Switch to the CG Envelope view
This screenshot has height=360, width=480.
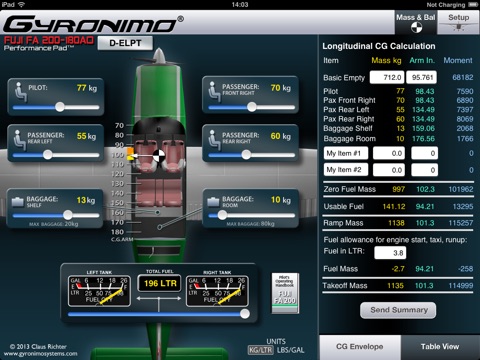pyautogui.click(x=360, y=347)
